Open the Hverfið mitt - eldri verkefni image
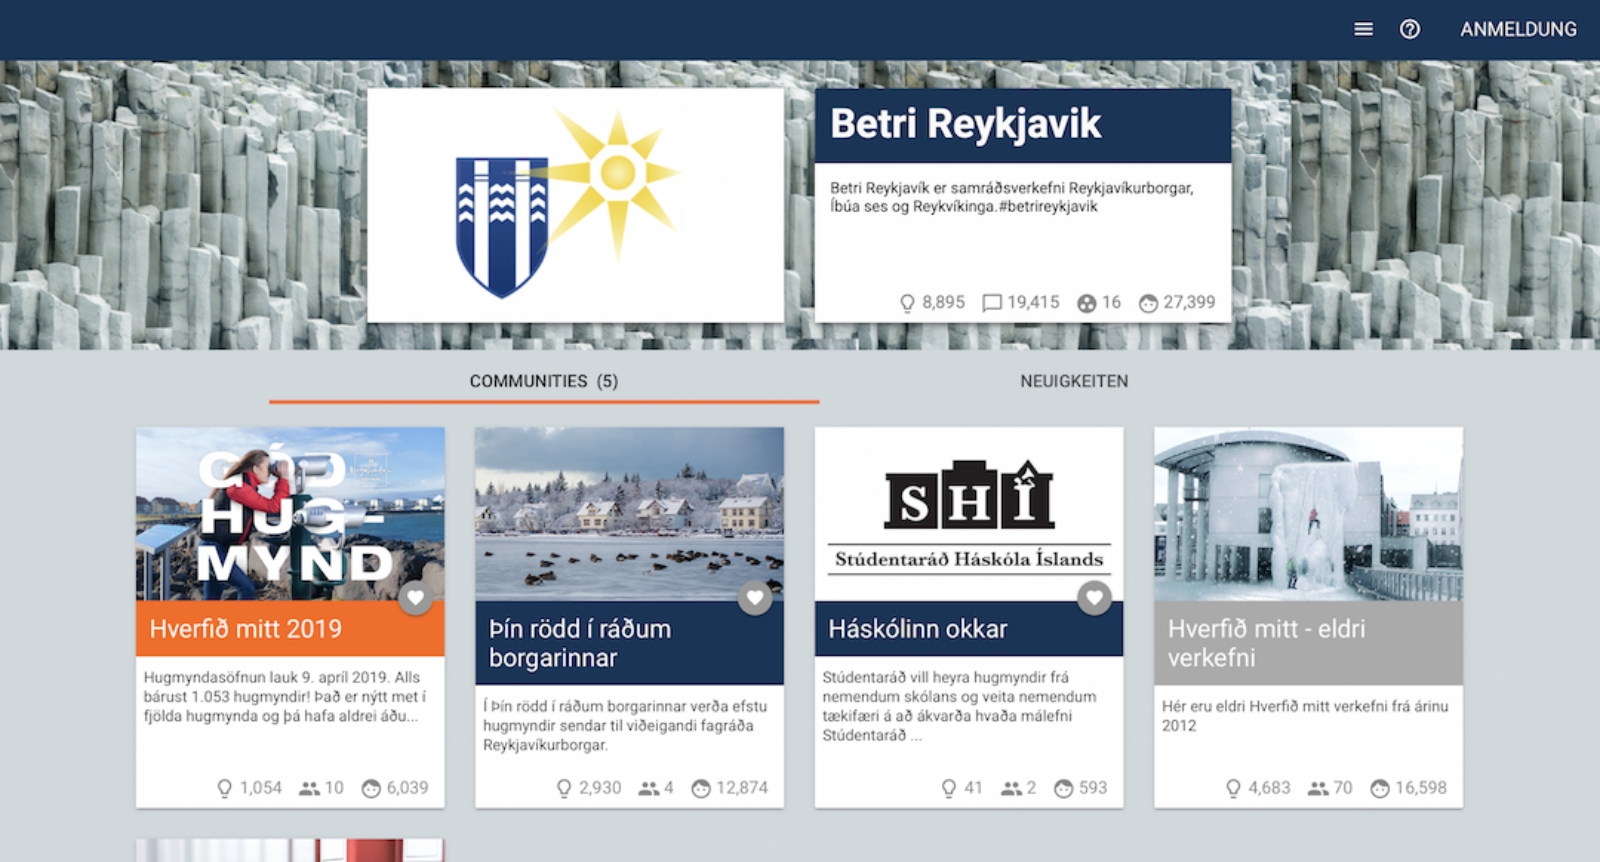 [x=1308, y=514]
